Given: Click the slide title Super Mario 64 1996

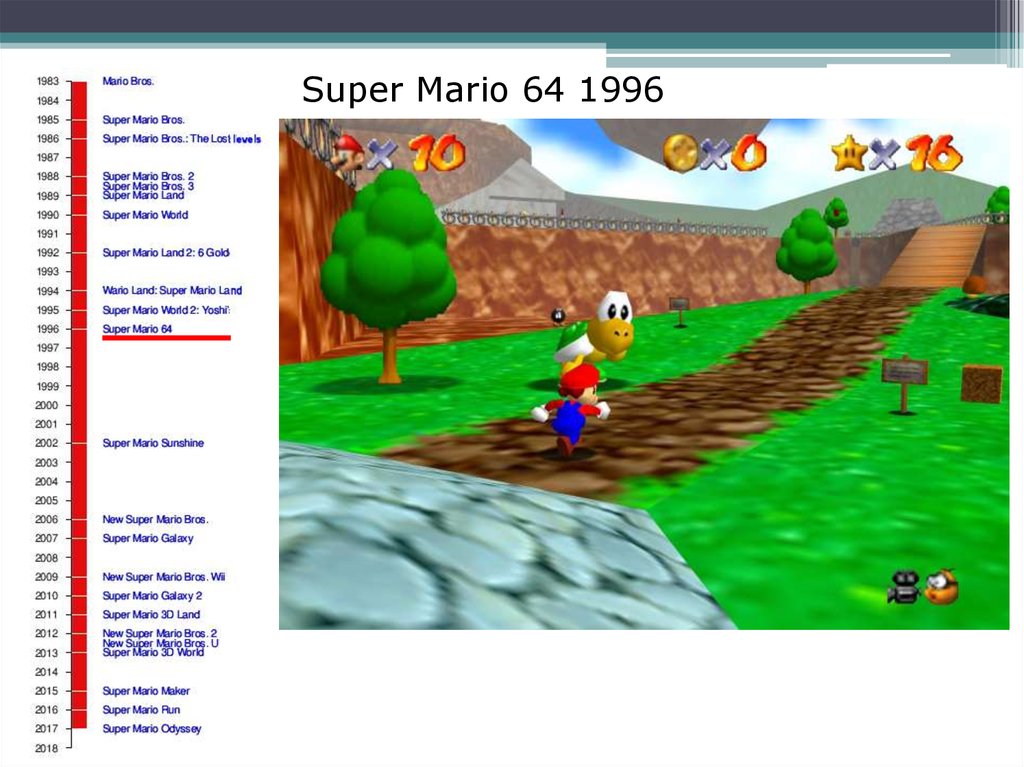Looking at the screenshot, I should click(x=483, y=90).
